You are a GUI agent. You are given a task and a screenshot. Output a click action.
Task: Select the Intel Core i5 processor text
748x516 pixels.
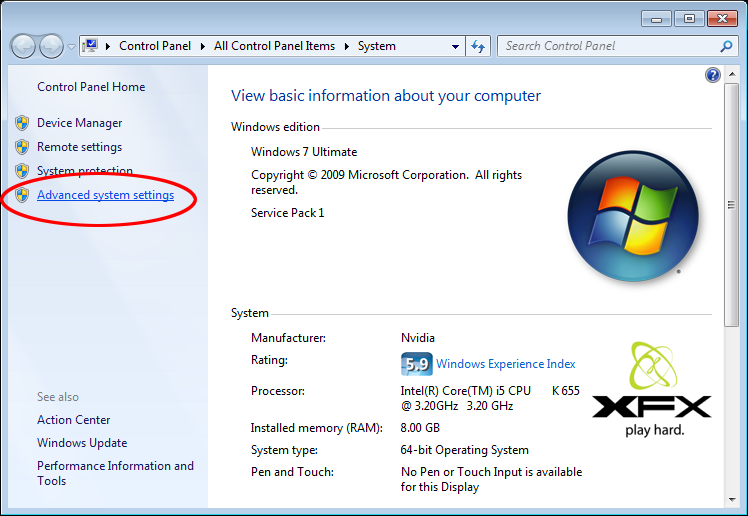tap(490, 398)
